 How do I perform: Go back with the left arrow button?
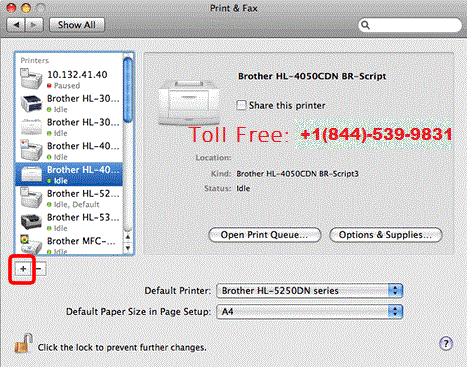[x=16, y=25]
